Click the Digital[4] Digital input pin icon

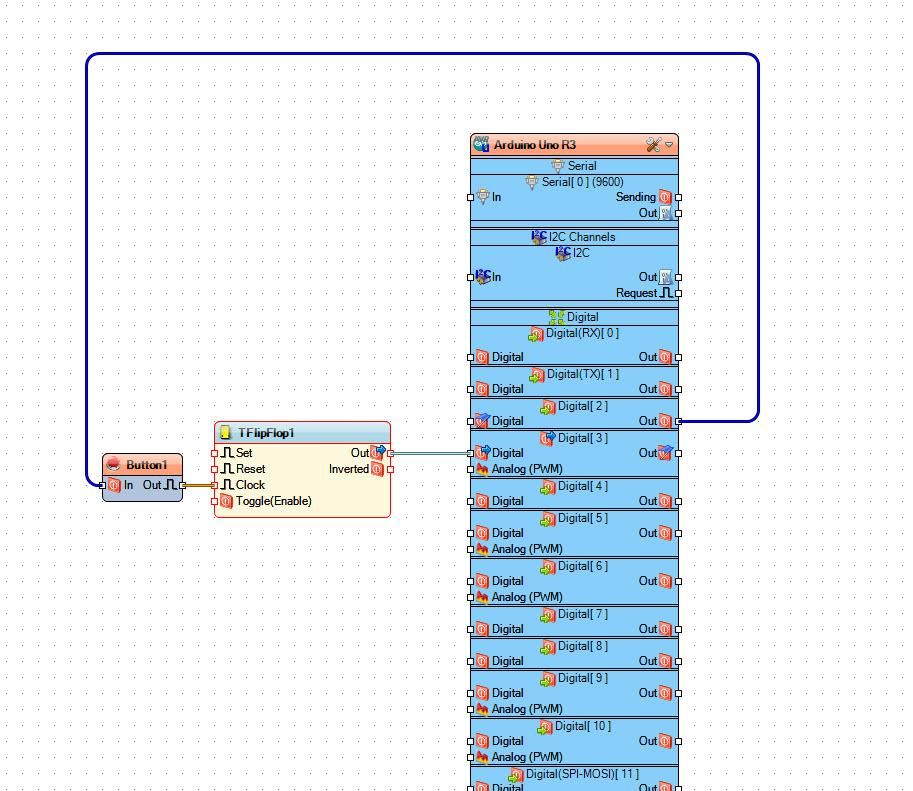click(482, 501)
